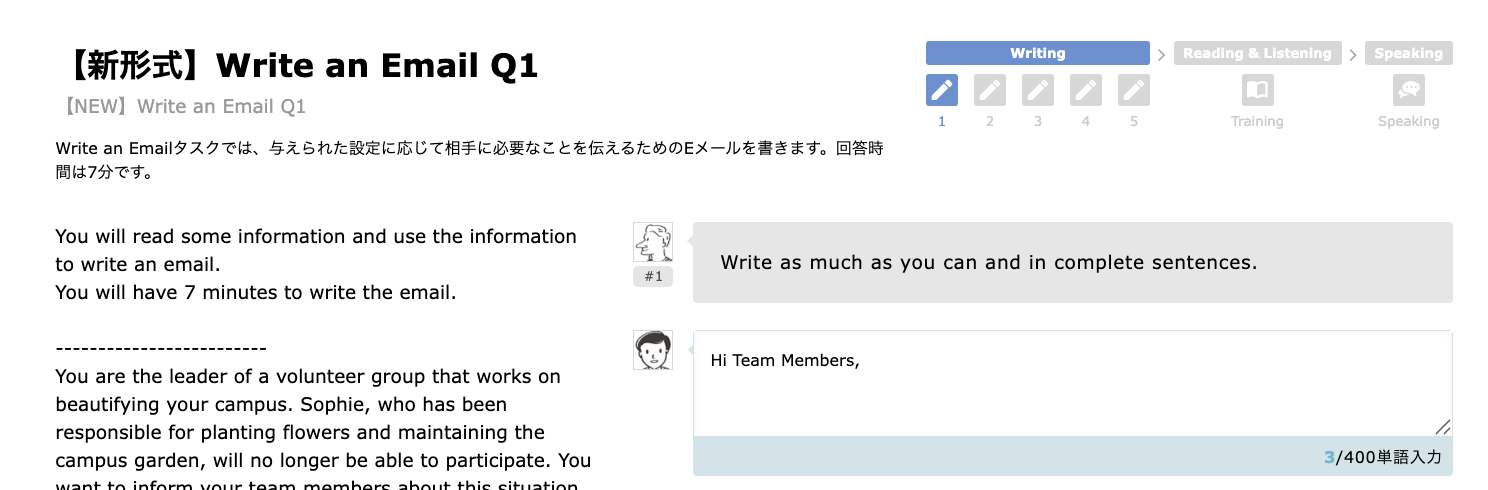The image size is (1488, 490).
Task: Select the Speaking stage tab
Action: pos(1408,53)
